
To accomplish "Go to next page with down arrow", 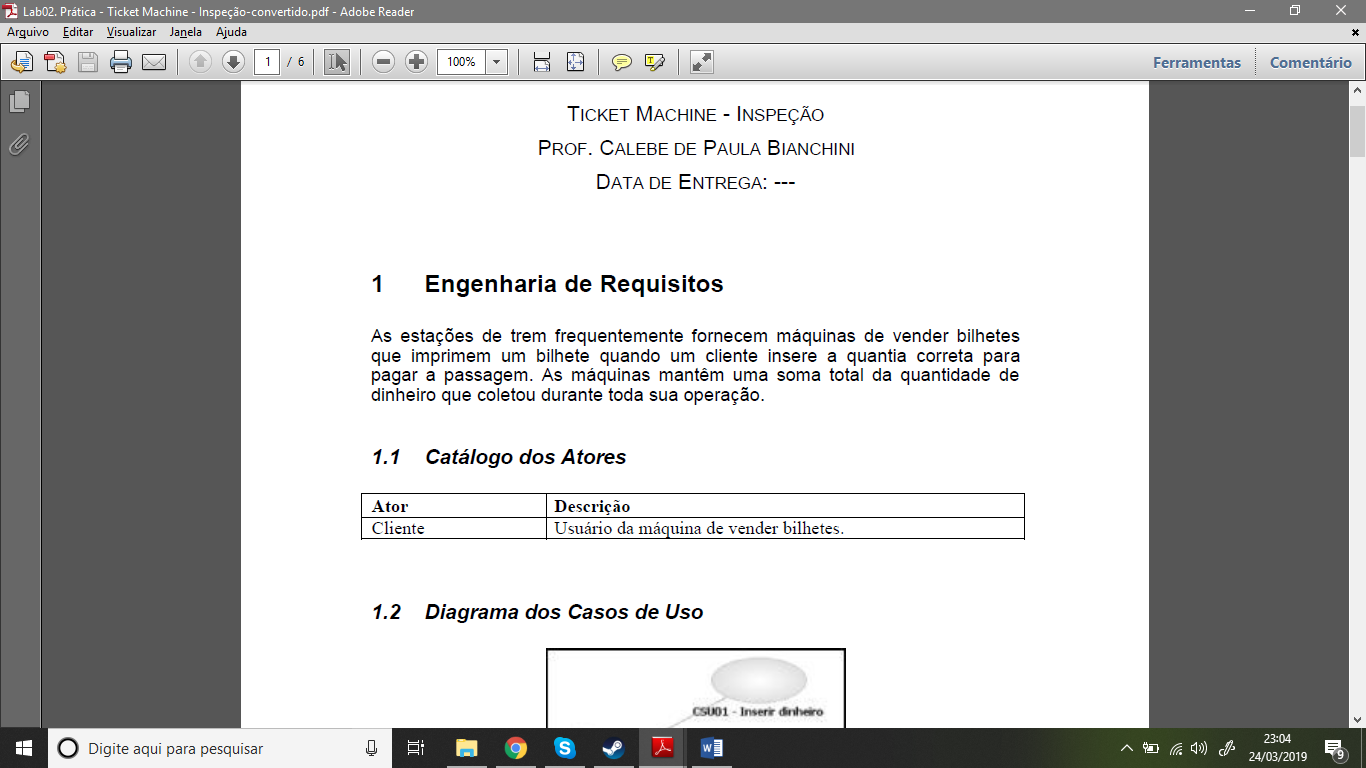I will click(x=233, y=62).
